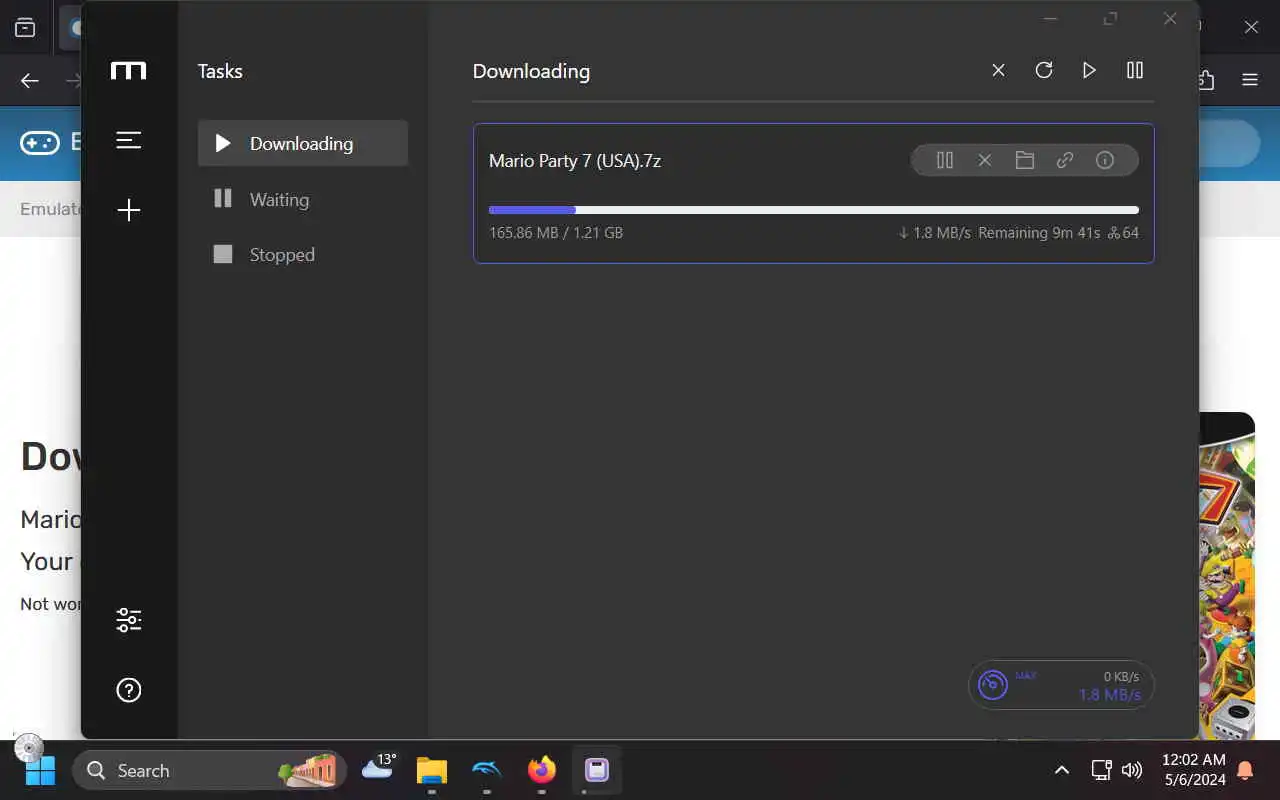This screenshot has width=1280, height=800.
Task: Show hidden system tray icons
Action: coord(1062,770)
